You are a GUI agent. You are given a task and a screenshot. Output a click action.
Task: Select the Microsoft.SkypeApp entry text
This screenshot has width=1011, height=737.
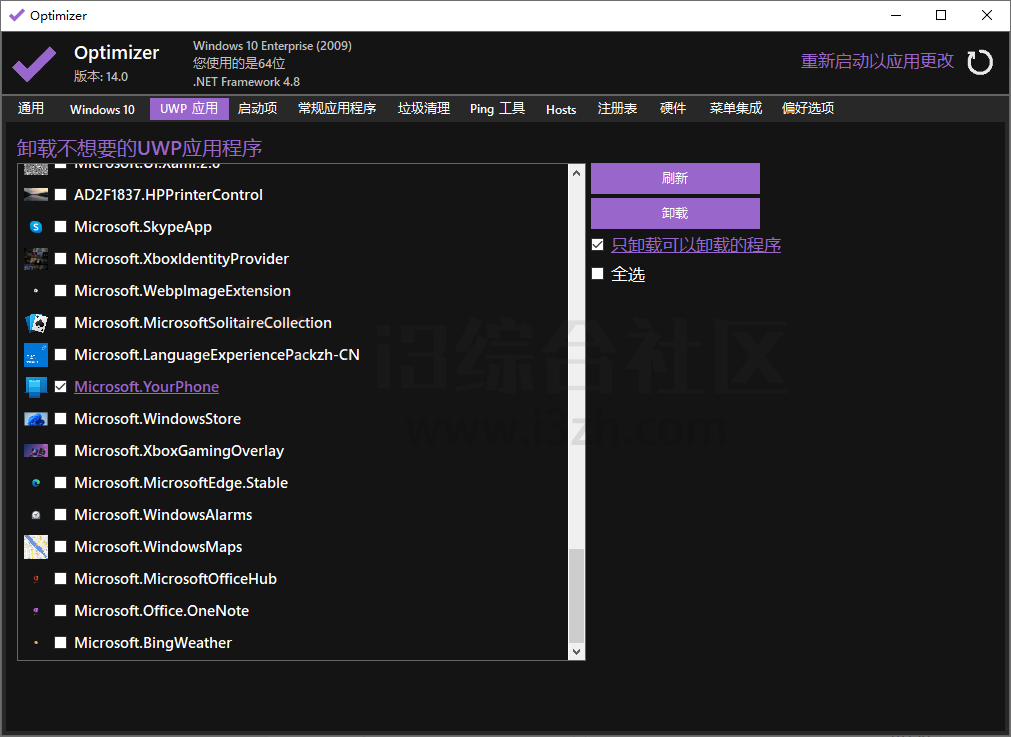[x=142, y=227]
